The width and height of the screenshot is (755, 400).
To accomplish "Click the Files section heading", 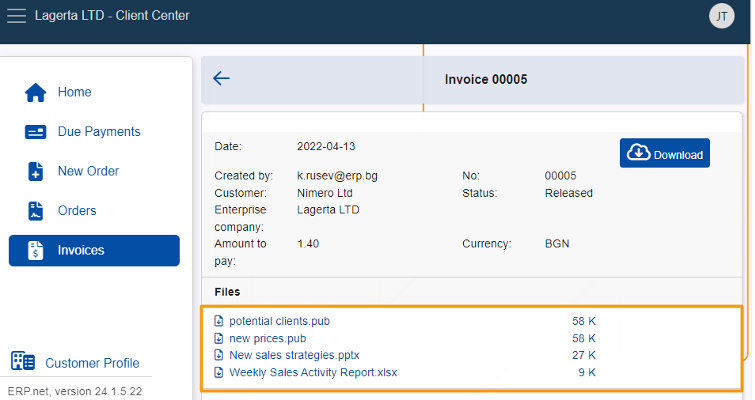I will click(x=227, y=292).
